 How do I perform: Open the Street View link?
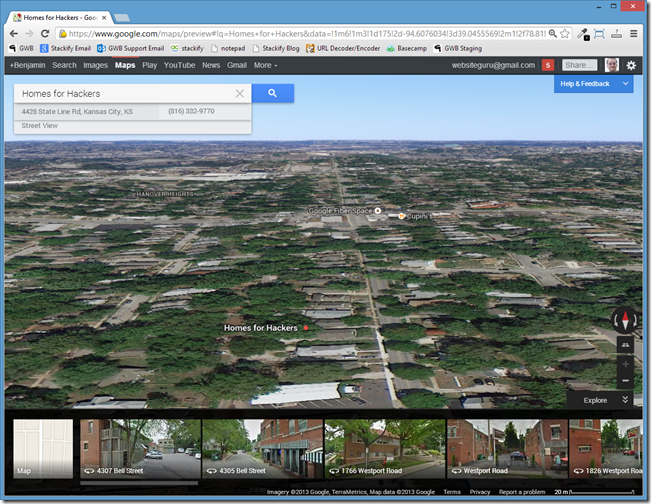click(x=39, y=125)
